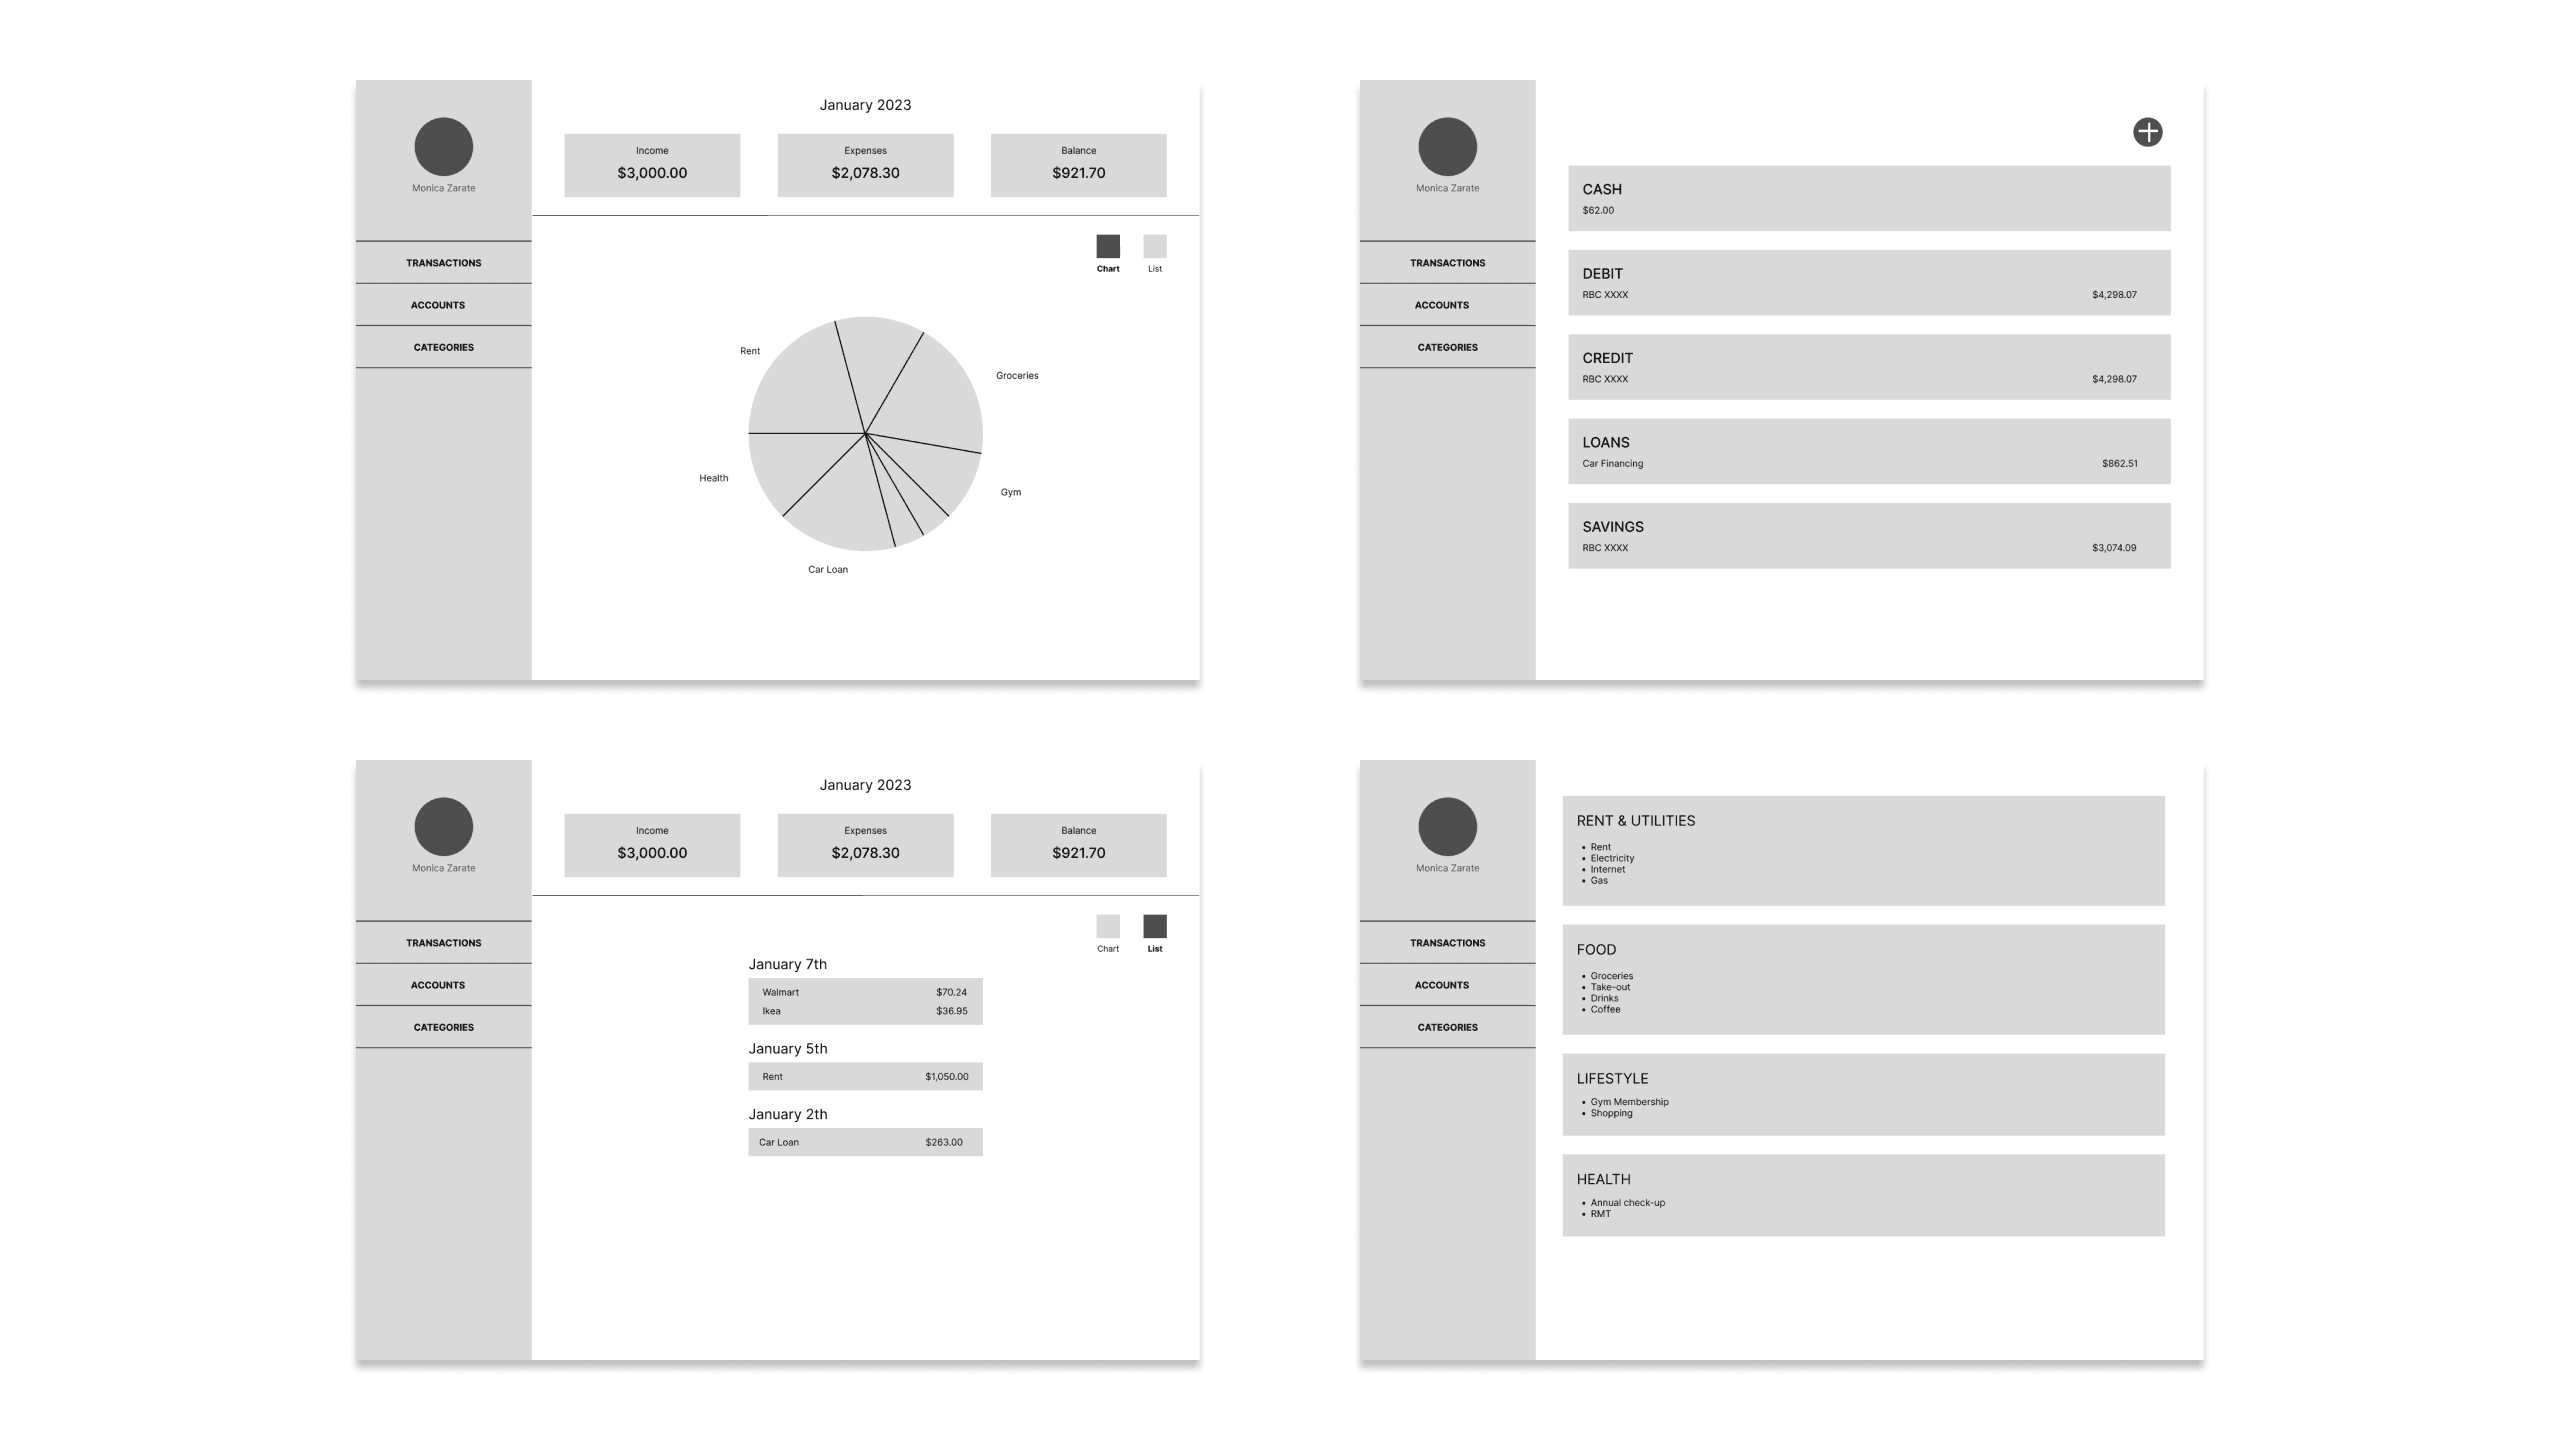Click the Expenses tile showing $2,078.30

click(x=865, y=164)
